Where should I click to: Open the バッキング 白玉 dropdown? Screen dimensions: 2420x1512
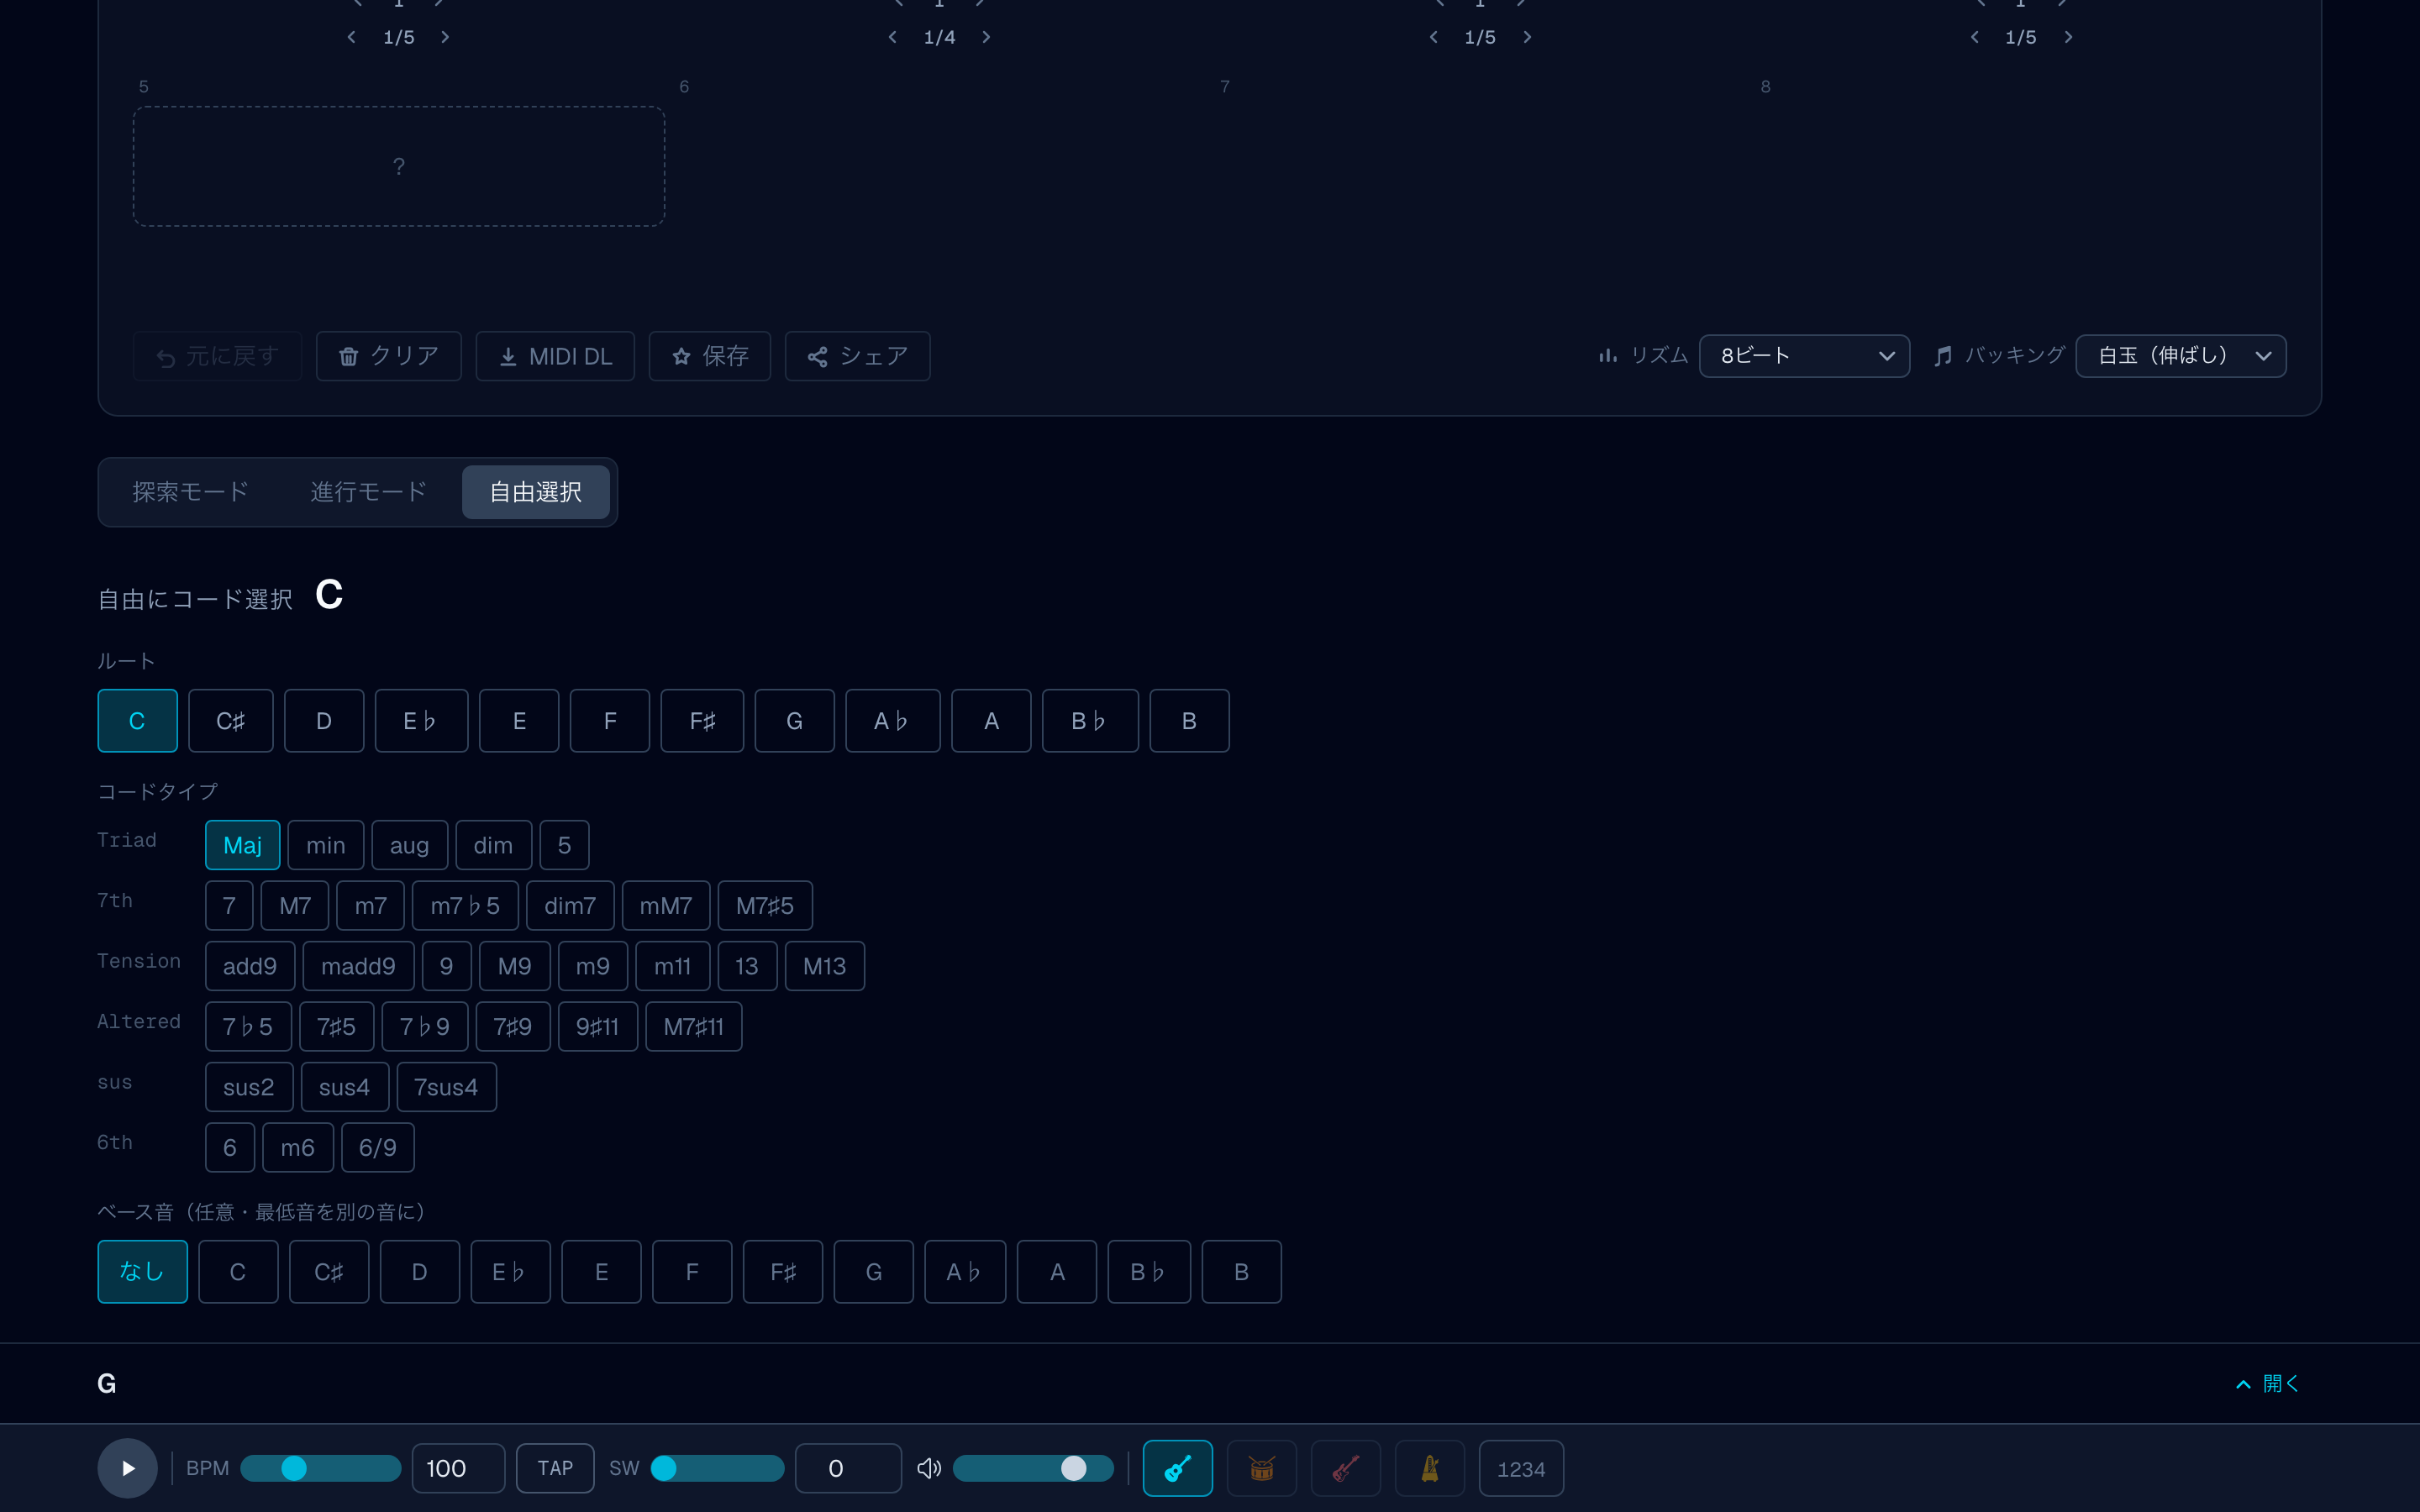pyautogui.click(x=2180, y=356)
